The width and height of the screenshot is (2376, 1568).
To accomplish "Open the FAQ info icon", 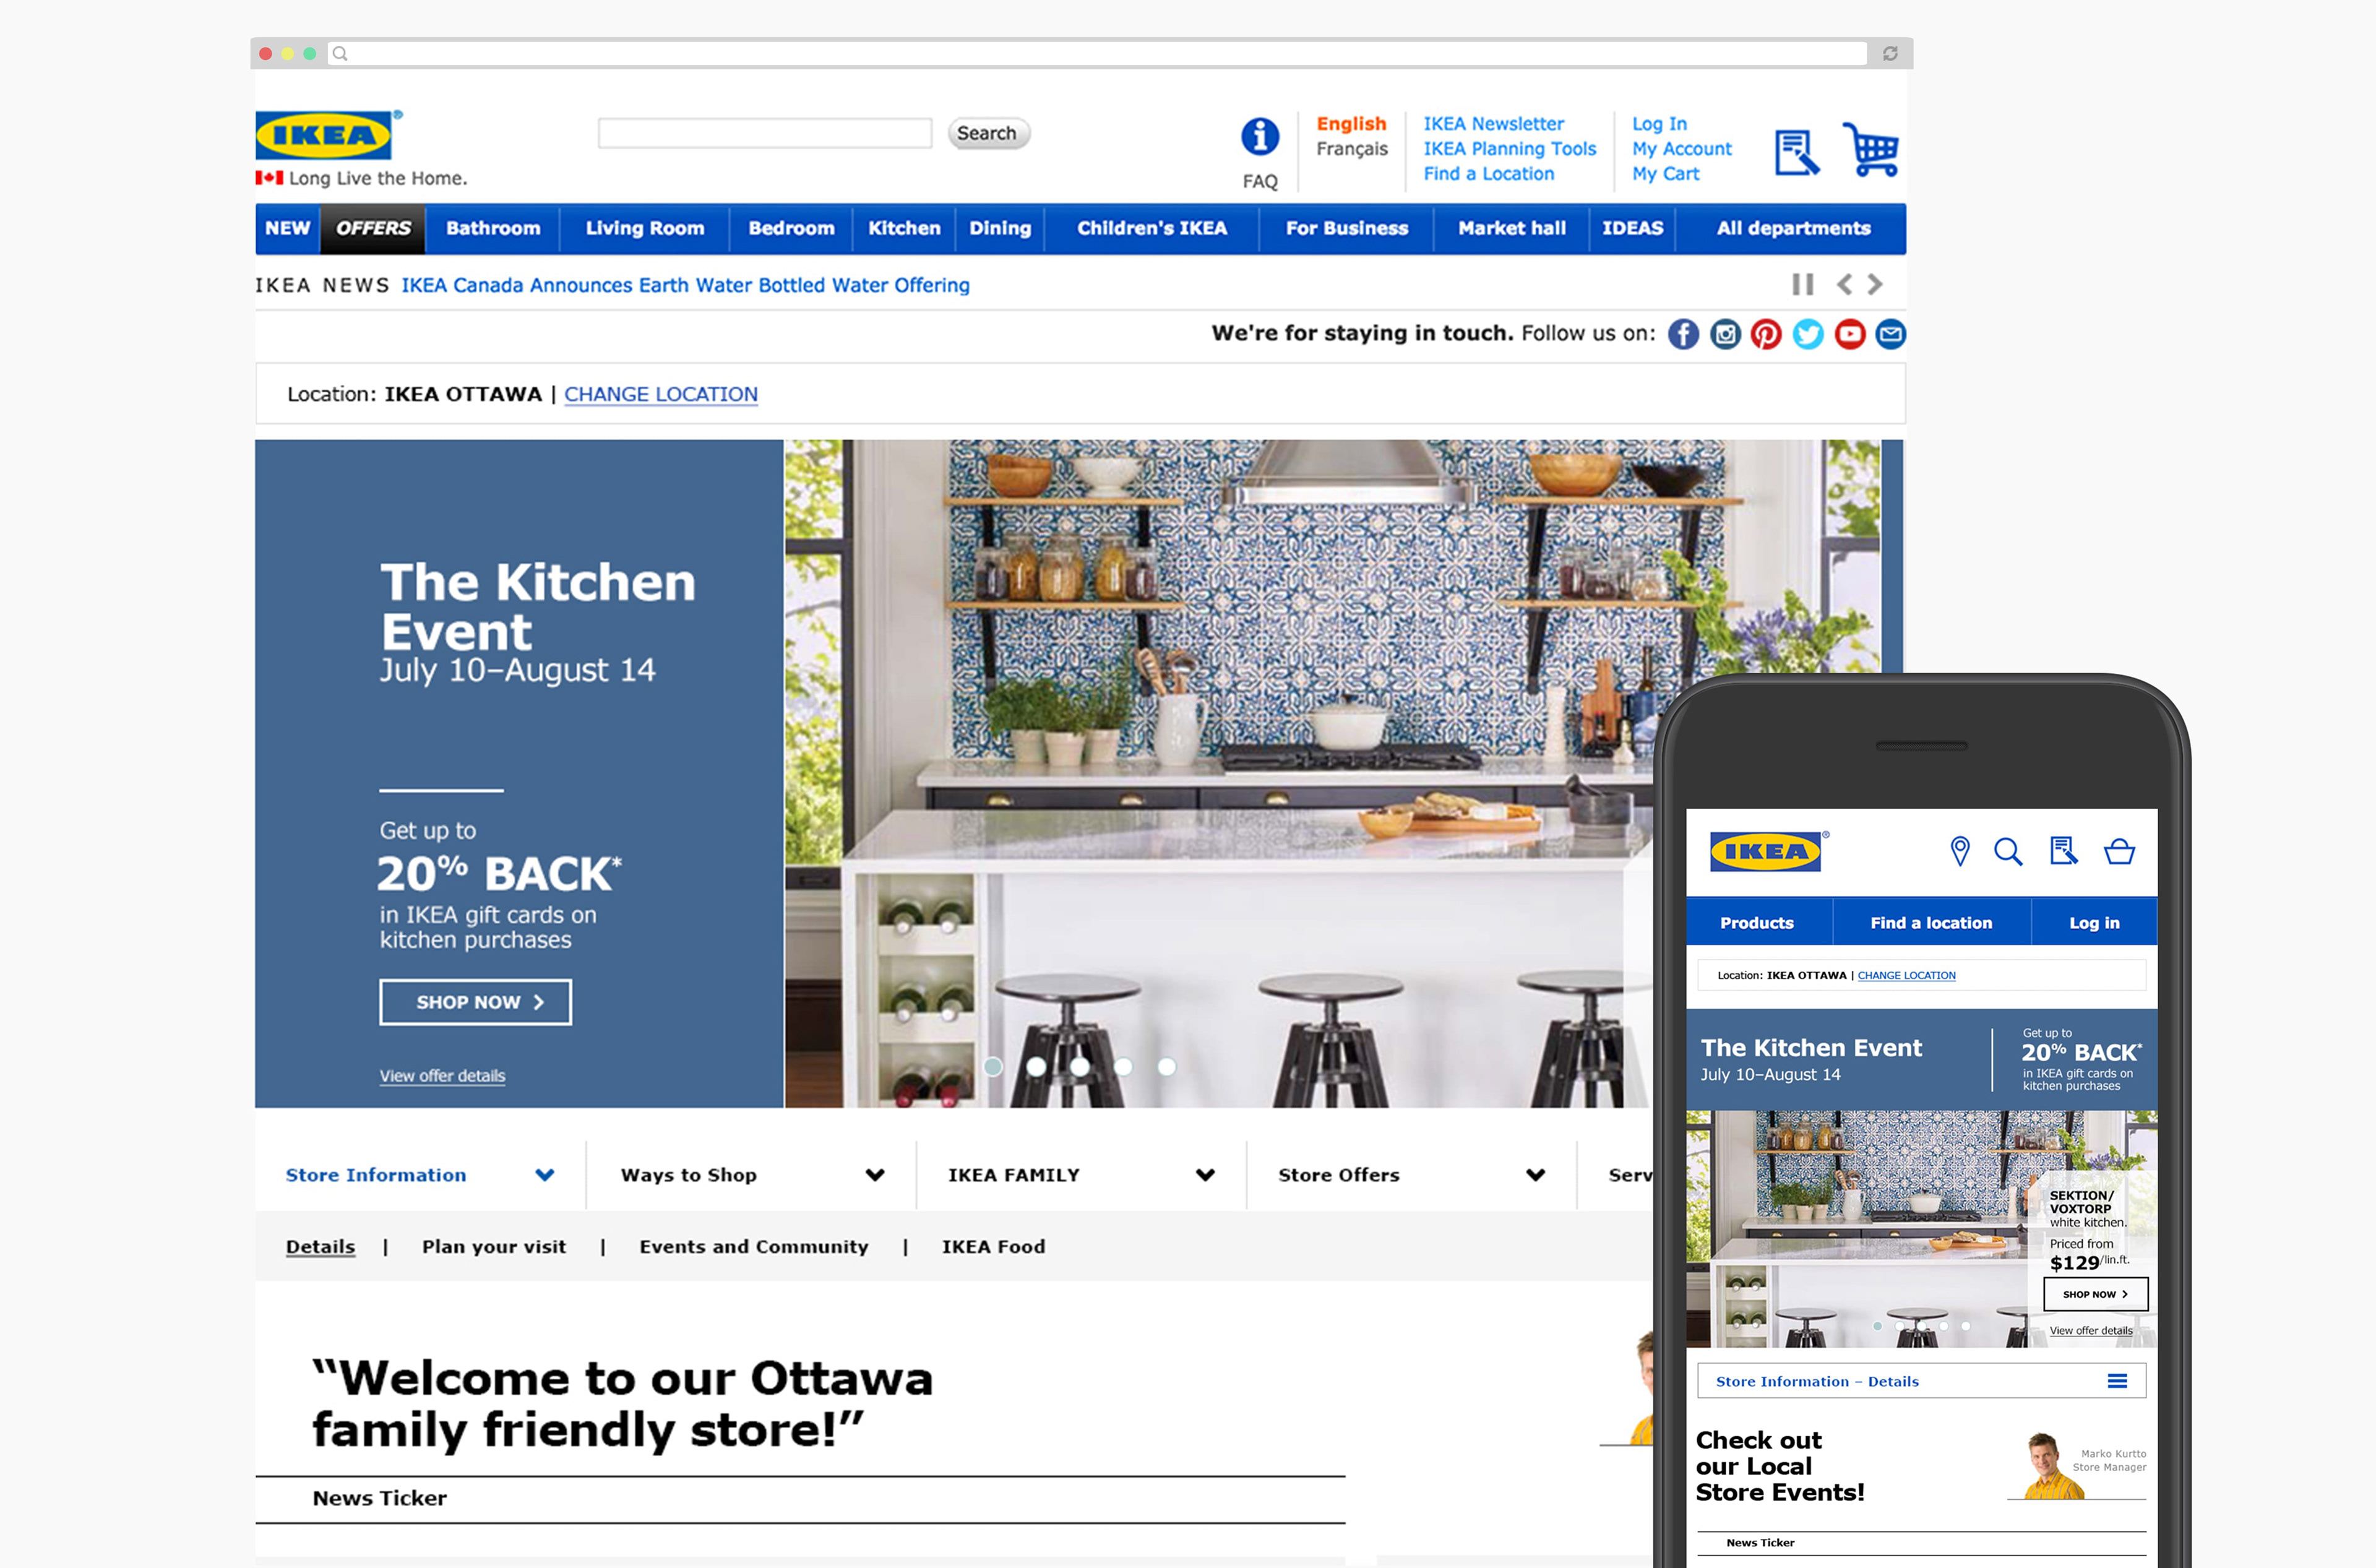I will 1260,136.
